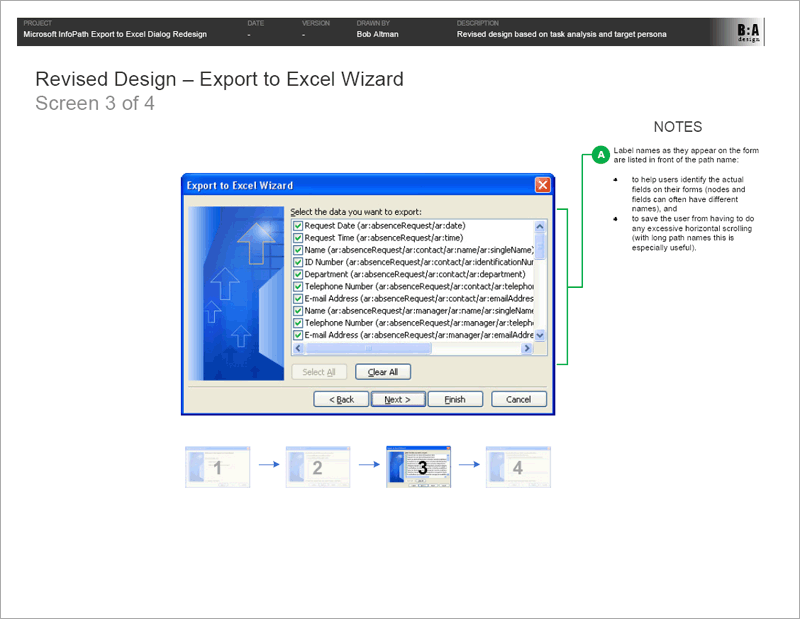The height and width of the screenshot is (619, 800).
Task: Toggle manager E-mail Address checkbox
Action: tap(298, 335)
